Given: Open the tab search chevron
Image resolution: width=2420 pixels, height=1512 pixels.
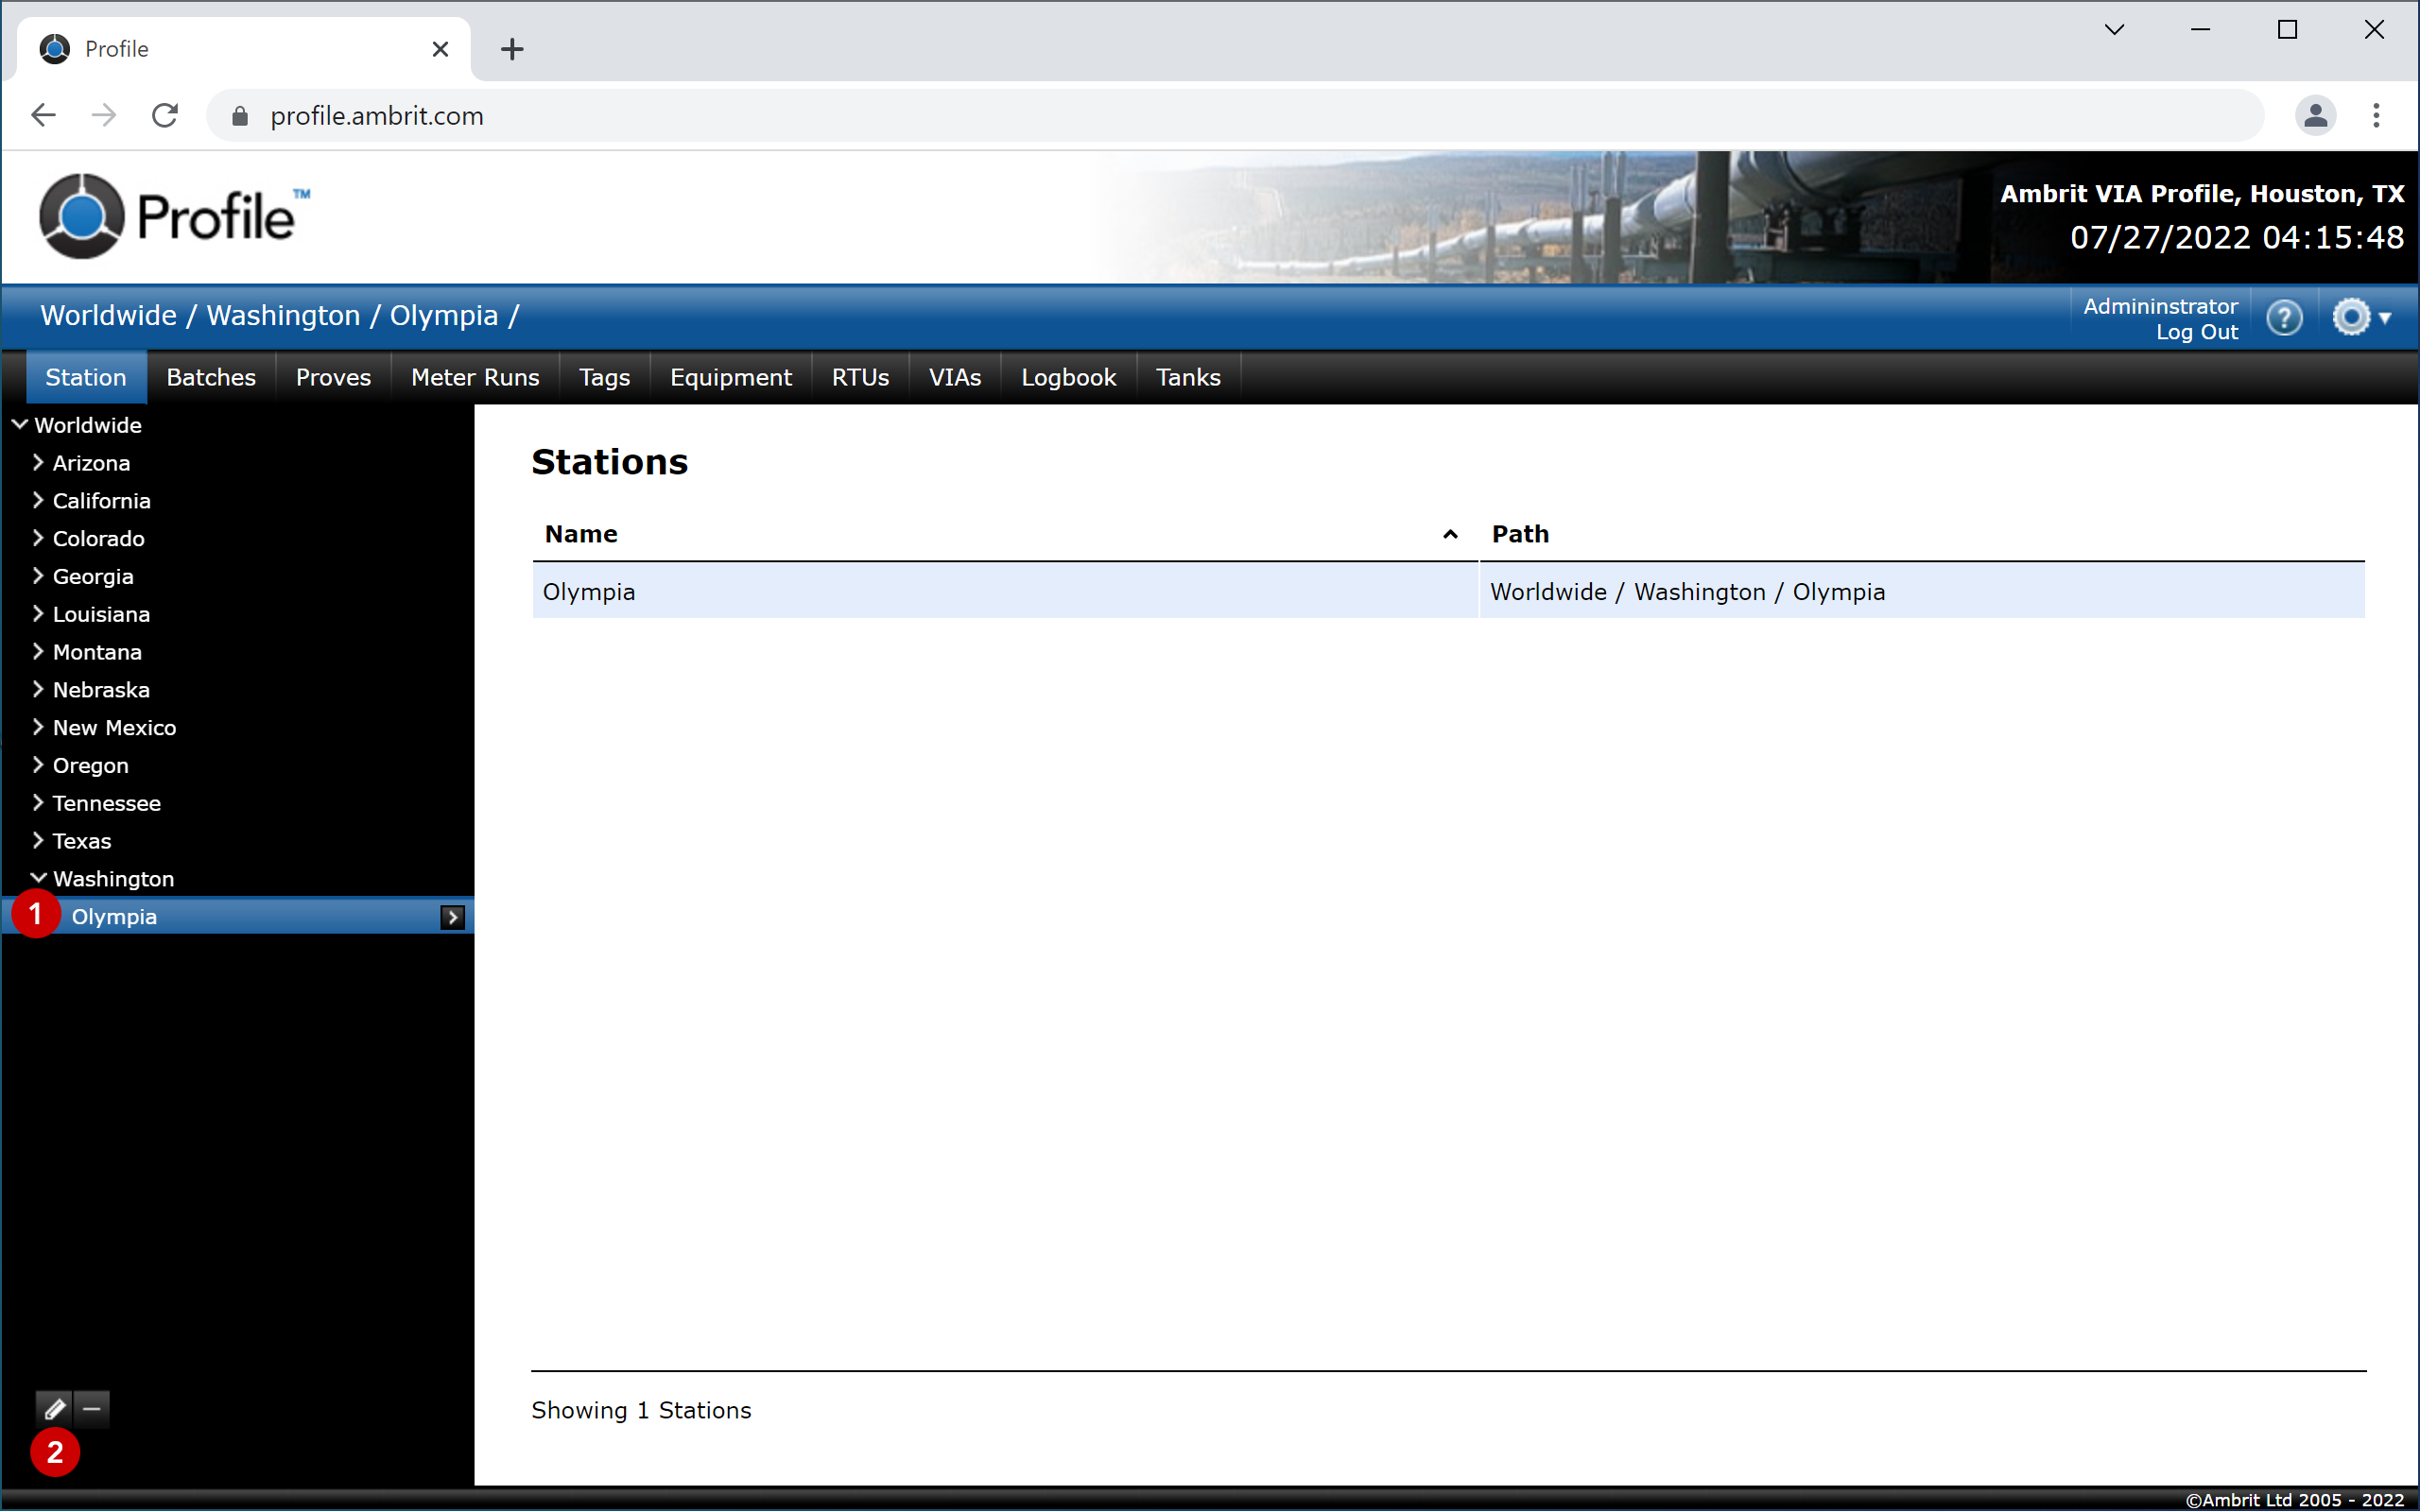Looking at the screenshot, I should point(2114,30).
